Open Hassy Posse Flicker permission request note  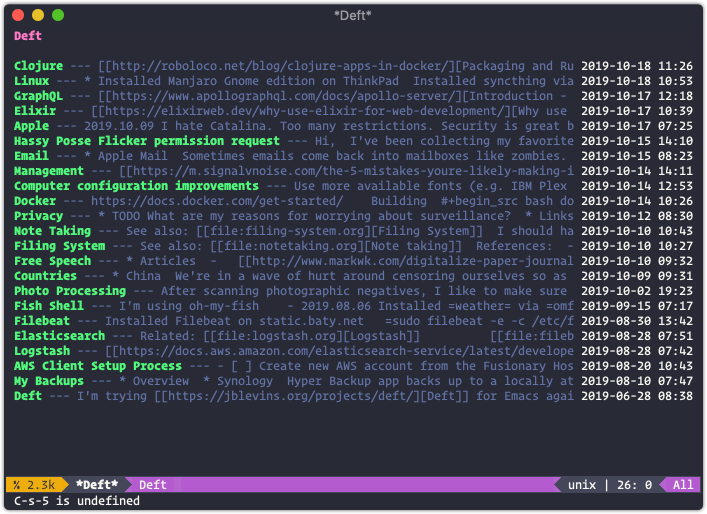(x=147, y=141)
